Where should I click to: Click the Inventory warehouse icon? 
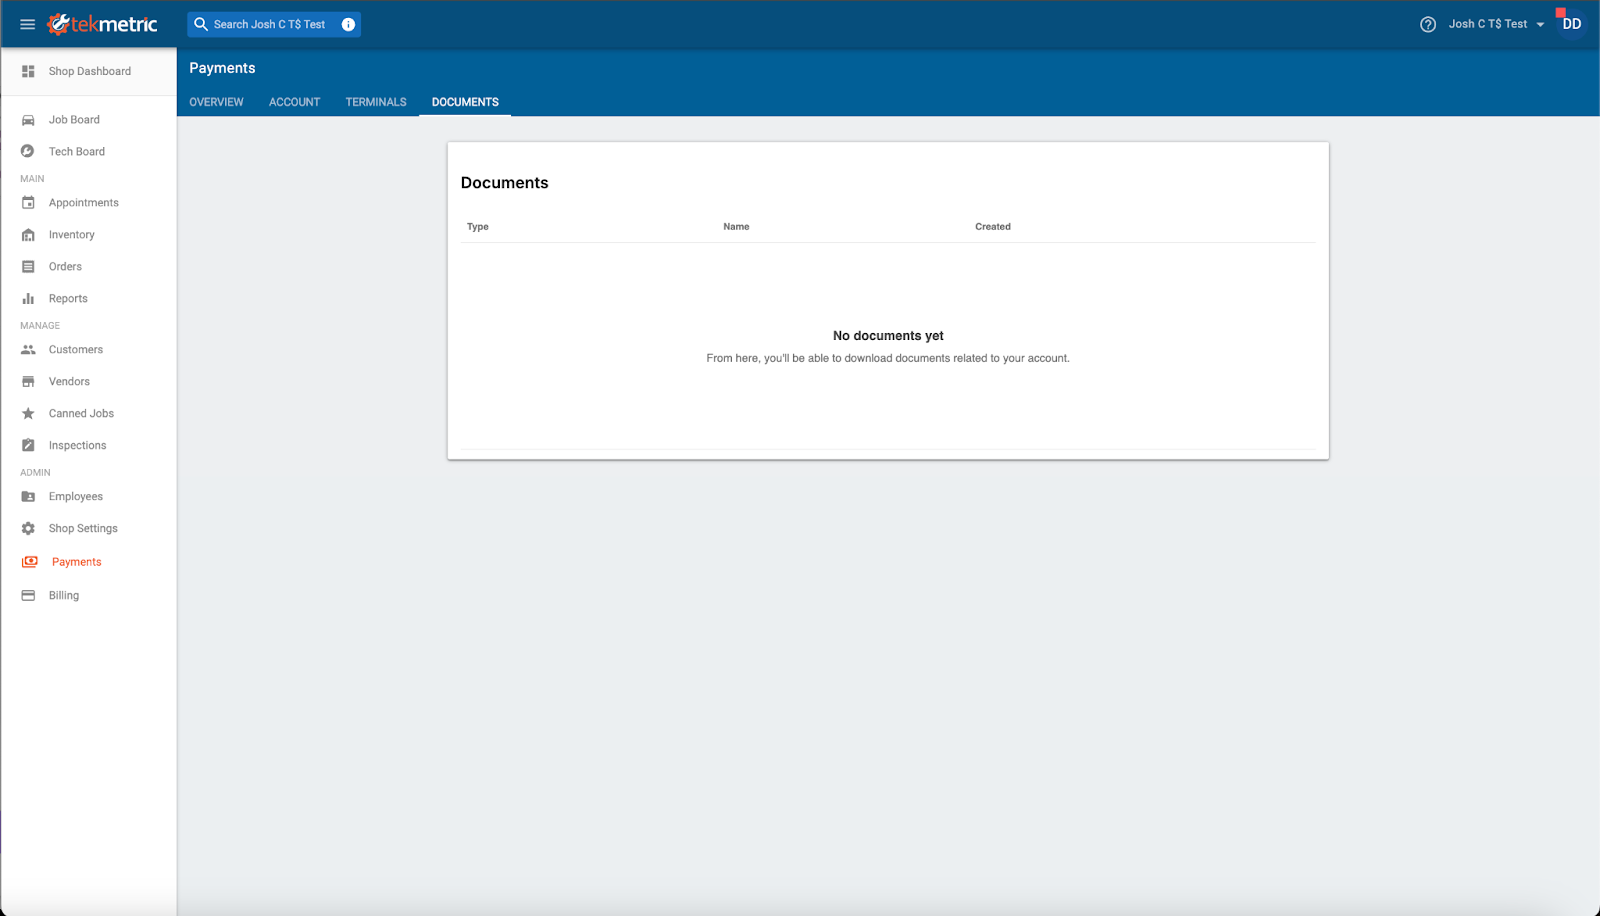pyautogui.click(x=28, y=235)
